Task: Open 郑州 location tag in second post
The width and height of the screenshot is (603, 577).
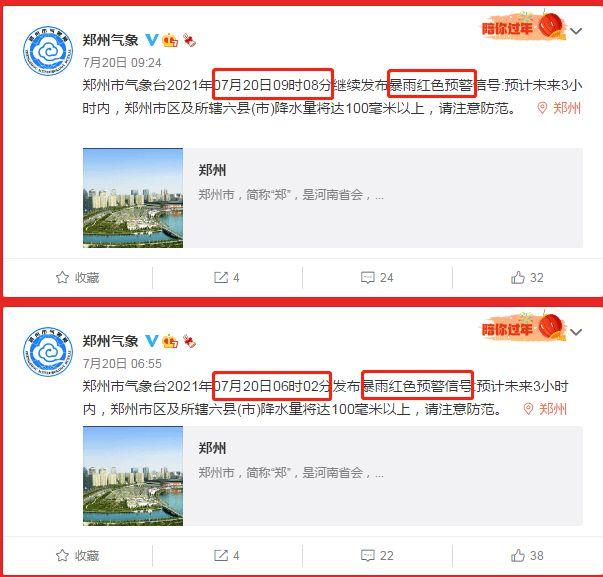Action: [545, 409]
